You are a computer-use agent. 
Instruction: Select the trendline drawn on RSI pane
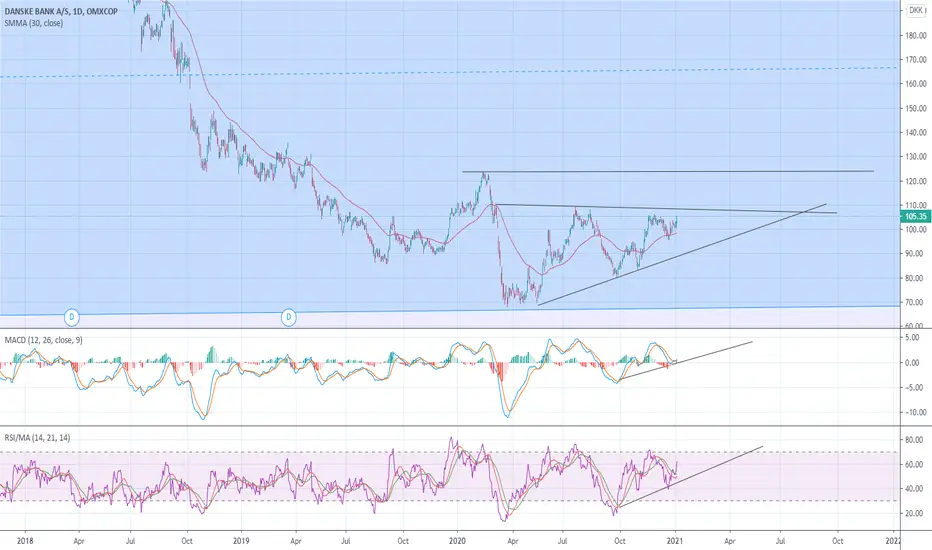(x=690, y=476)
